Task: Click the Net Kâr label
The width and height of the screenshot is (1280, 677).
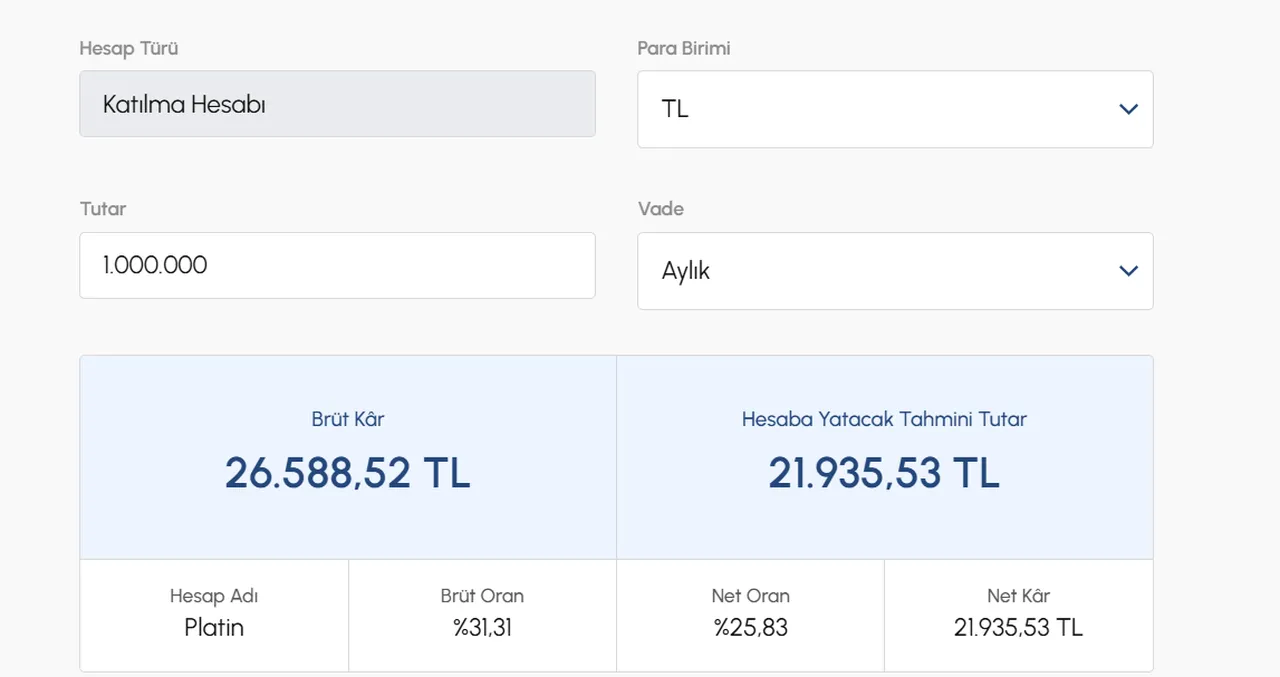Action: tap(1018, 596)
